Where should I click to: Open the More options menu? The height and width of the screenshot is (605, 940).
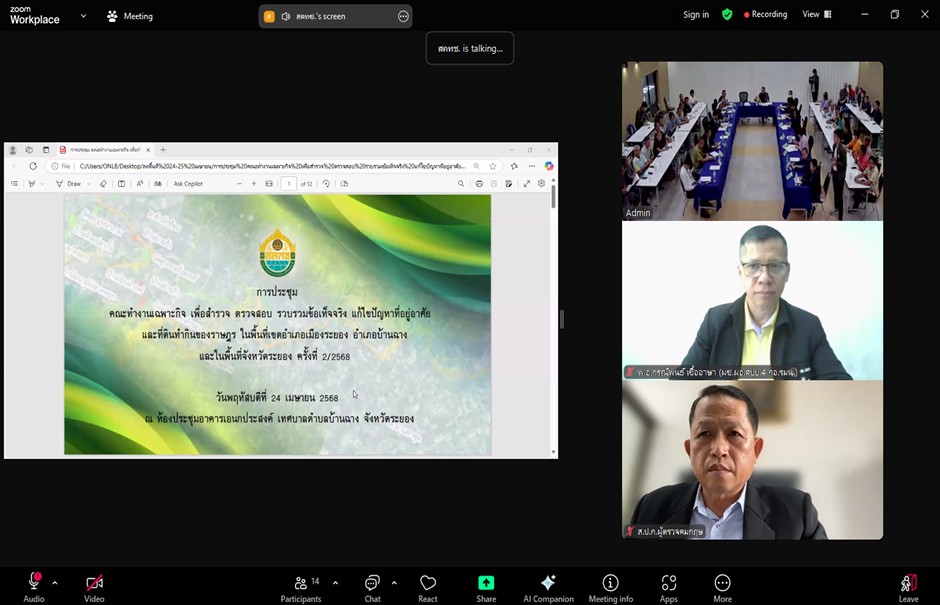point(722,588)
